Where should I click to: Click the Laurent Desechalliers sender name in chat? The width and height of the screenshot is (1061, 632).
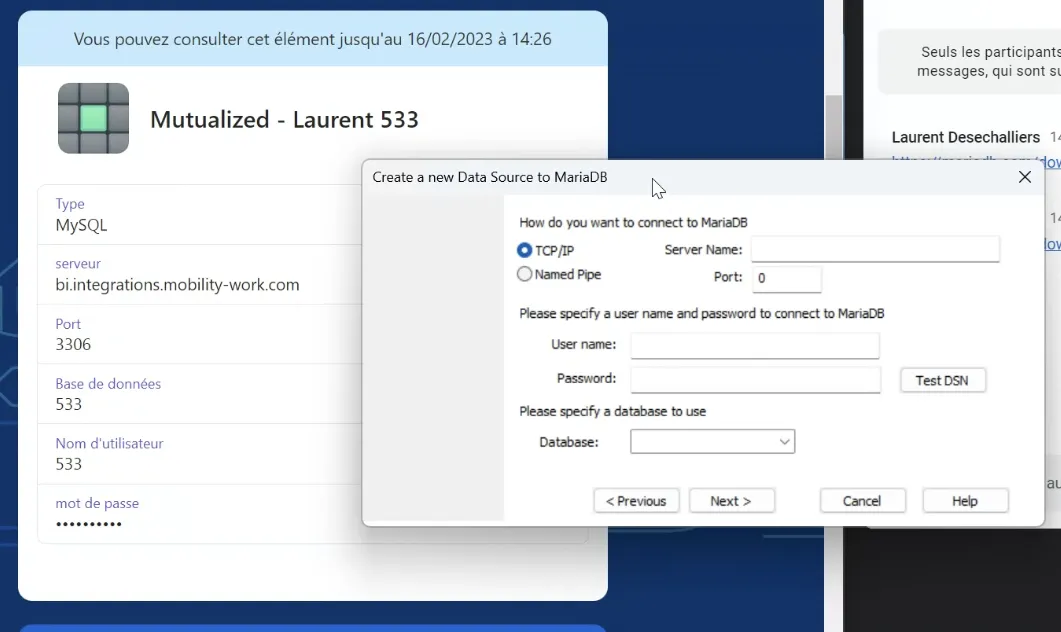(x=966, y=137)
